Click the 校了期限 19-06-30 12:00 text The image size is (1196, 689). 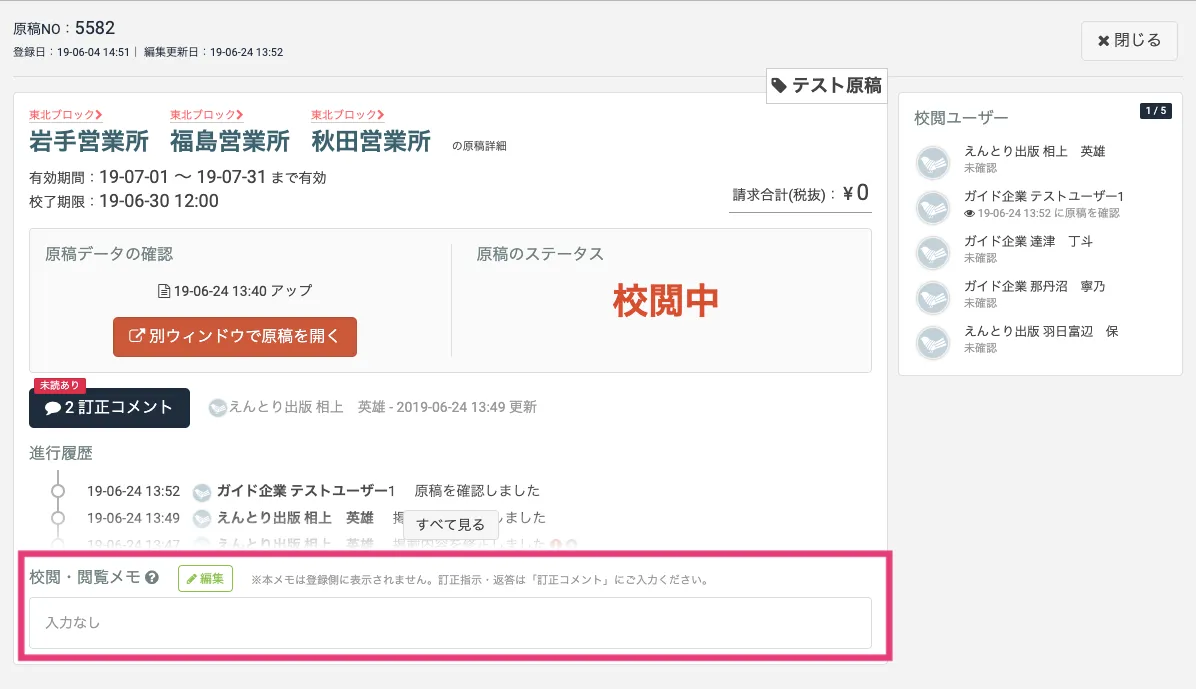click(x=124, y=201)
